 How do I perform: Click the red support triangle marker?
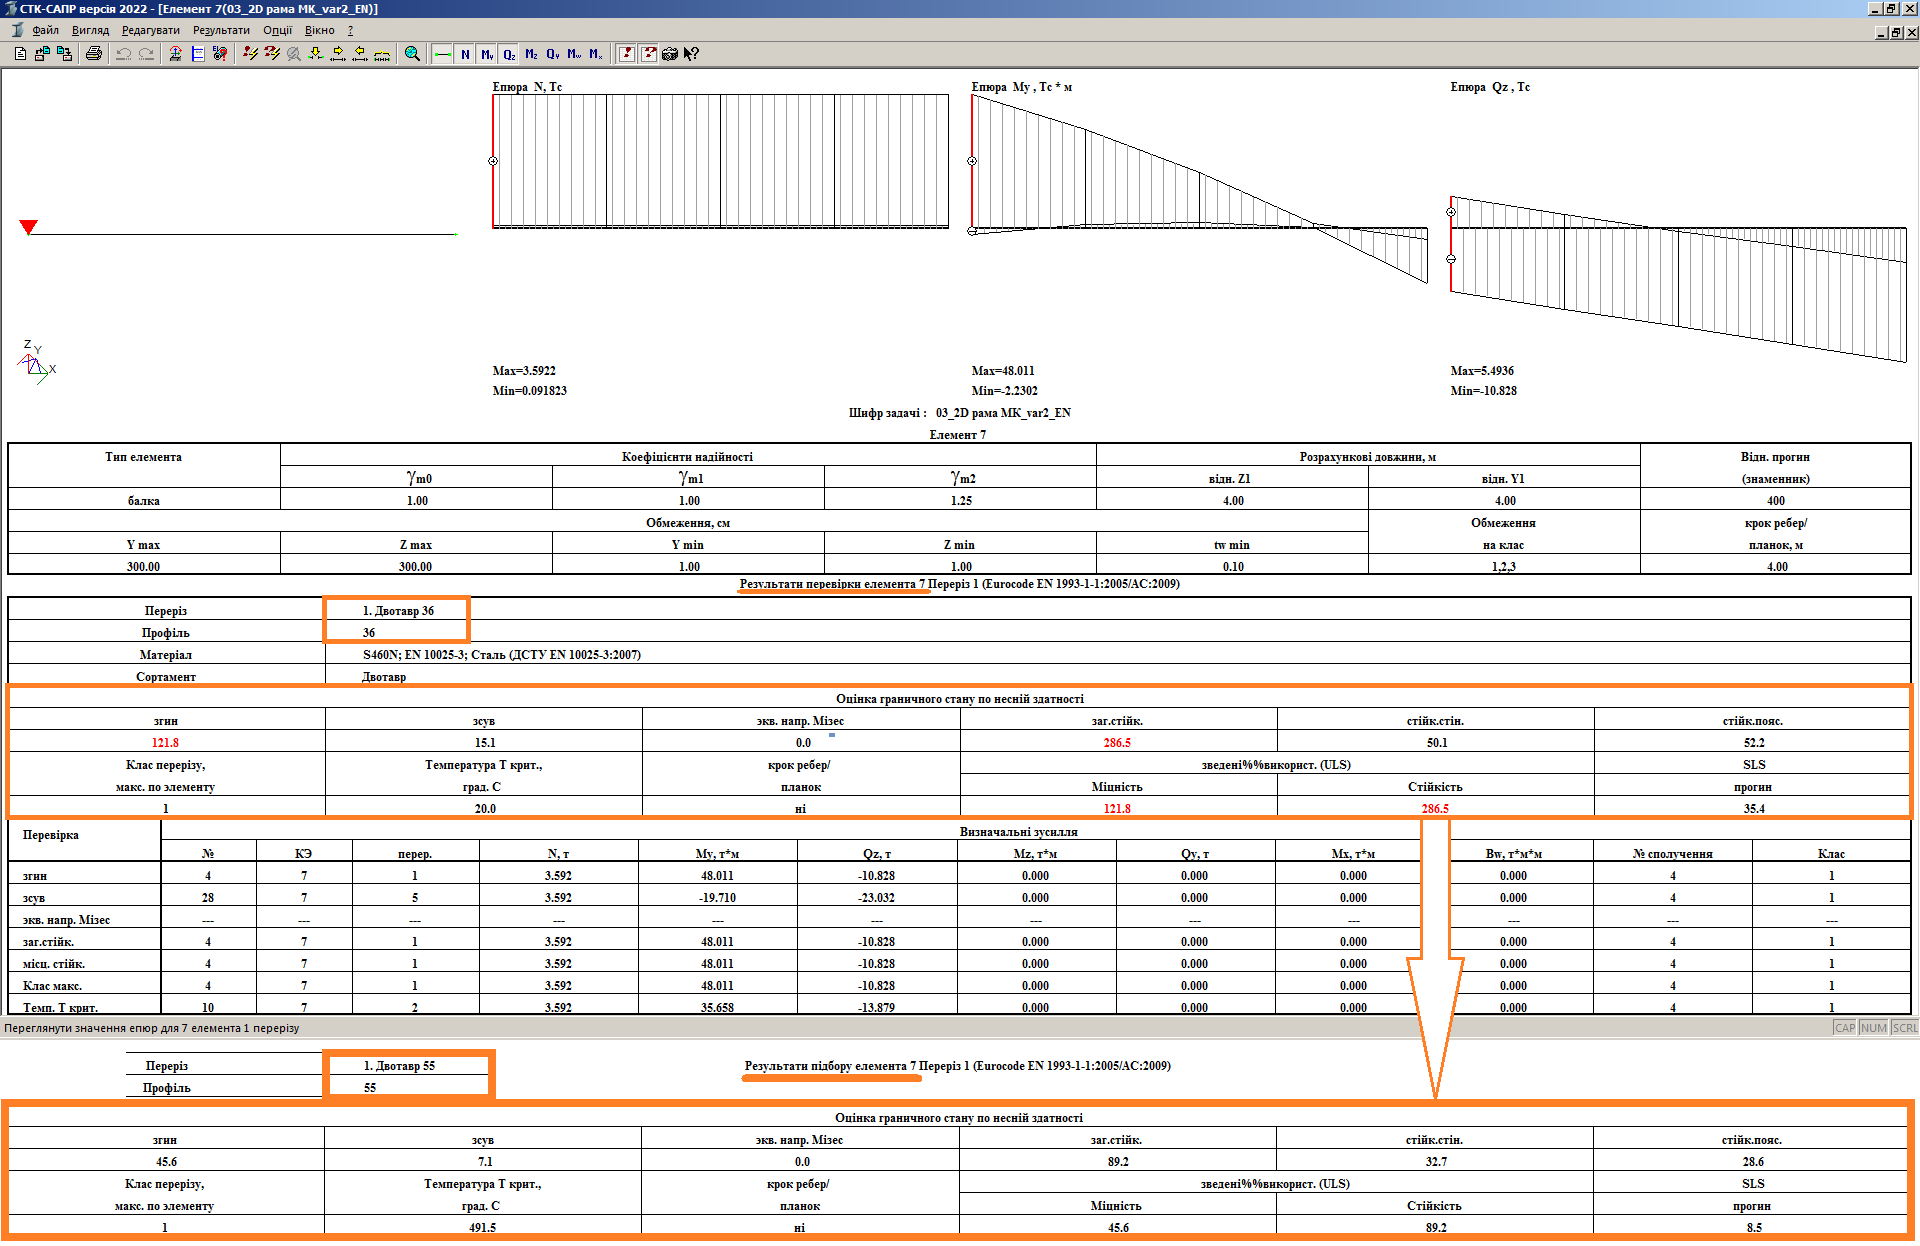tap(29, 227)
